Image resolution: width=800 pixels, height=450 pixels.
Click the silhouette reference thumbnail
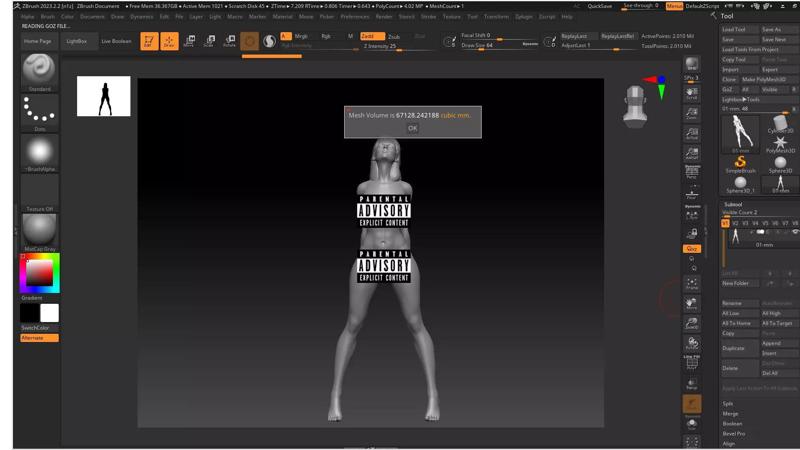click(x=104, y=96)
